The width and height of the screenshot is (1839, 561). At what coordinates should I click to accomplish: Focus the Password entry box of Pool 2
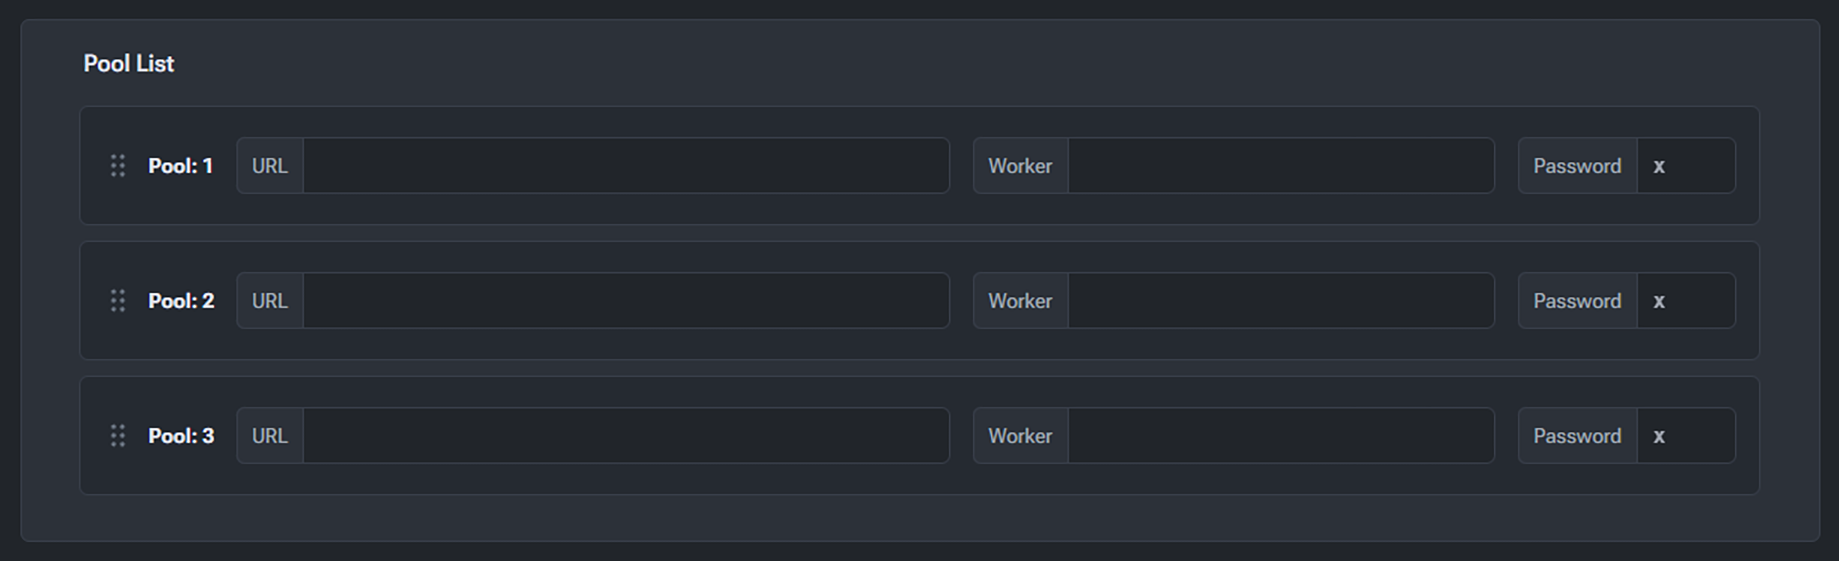[1686, 301]
